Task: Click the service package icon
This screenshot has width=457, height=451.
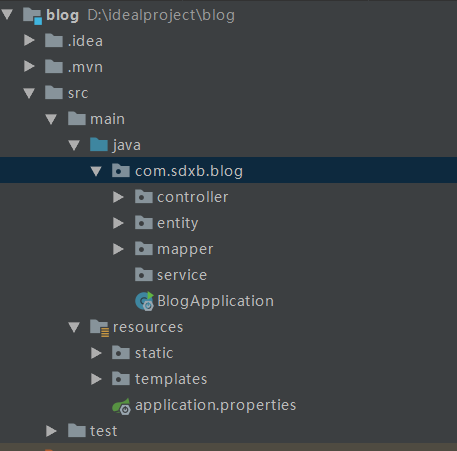Action: [144, 275]
